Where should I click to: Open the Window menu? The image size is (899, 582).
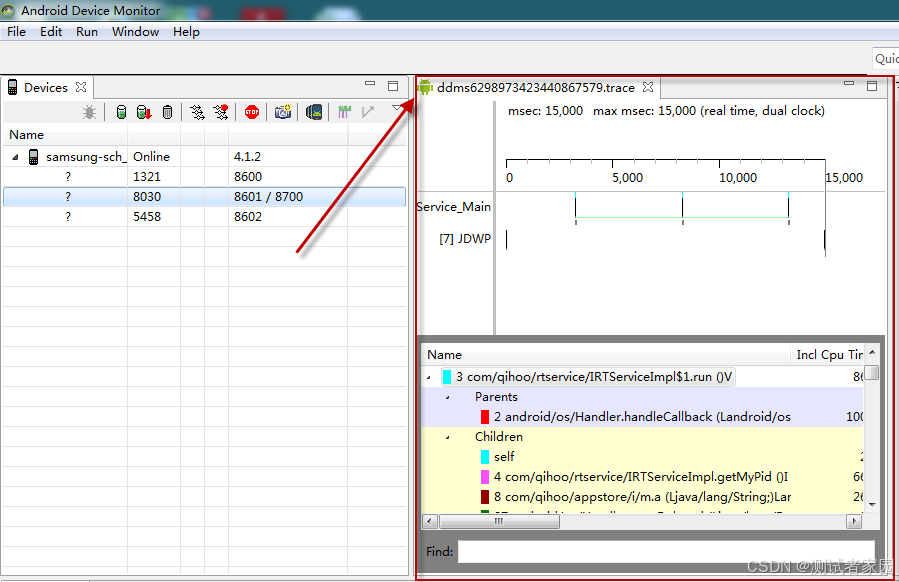(x=135, y=31)
